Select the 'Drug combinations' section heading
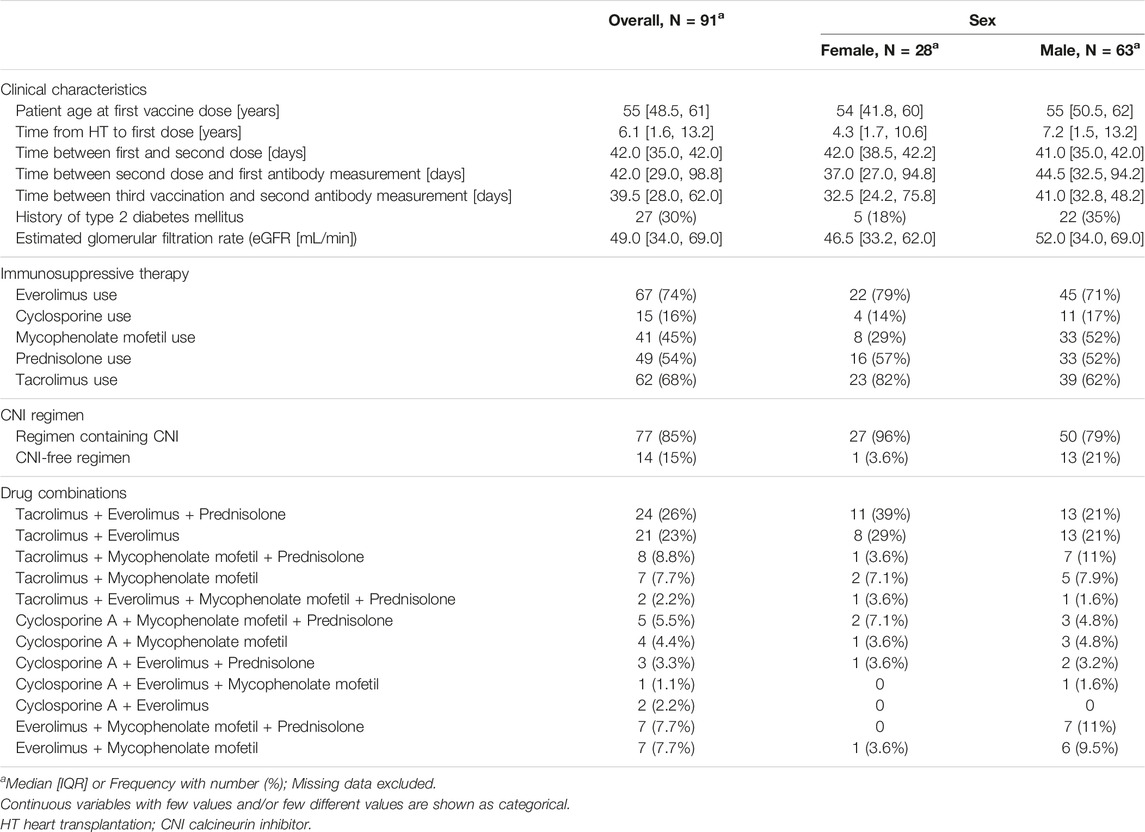1145x832 pixels. (63, 493)
